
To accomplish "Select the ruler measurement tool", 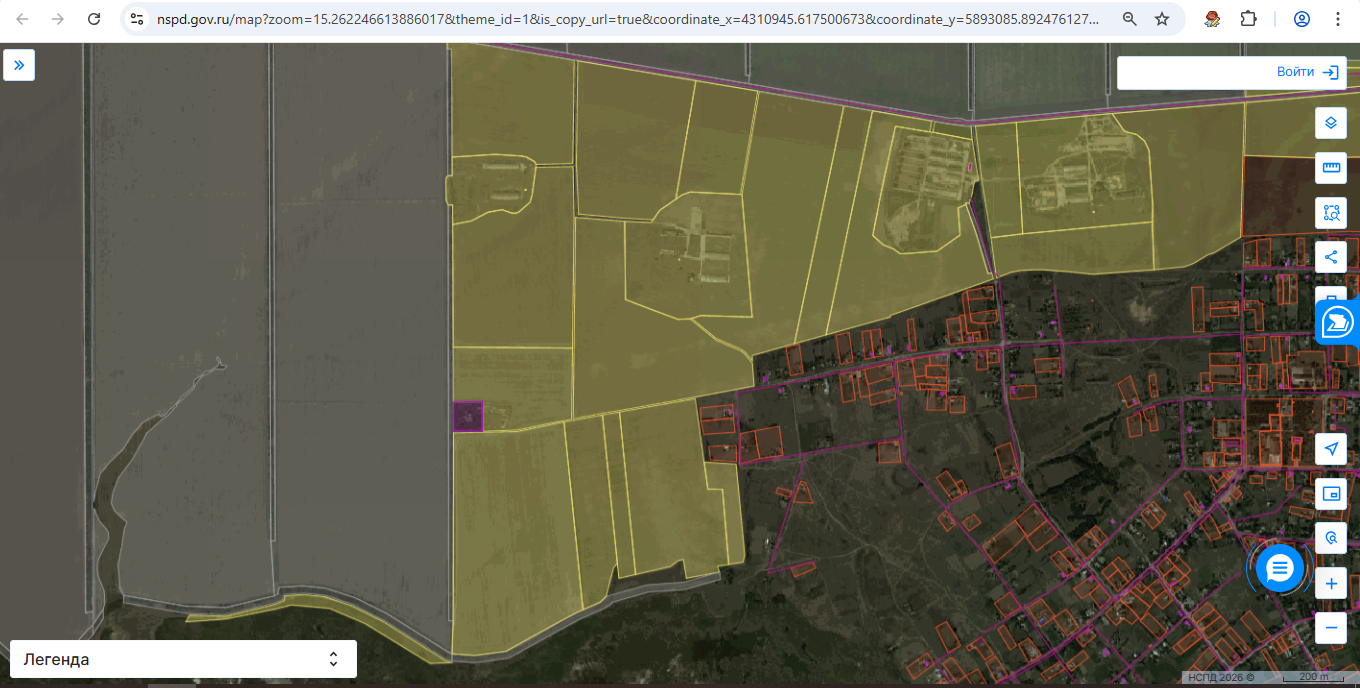I will click(1331, 168).
